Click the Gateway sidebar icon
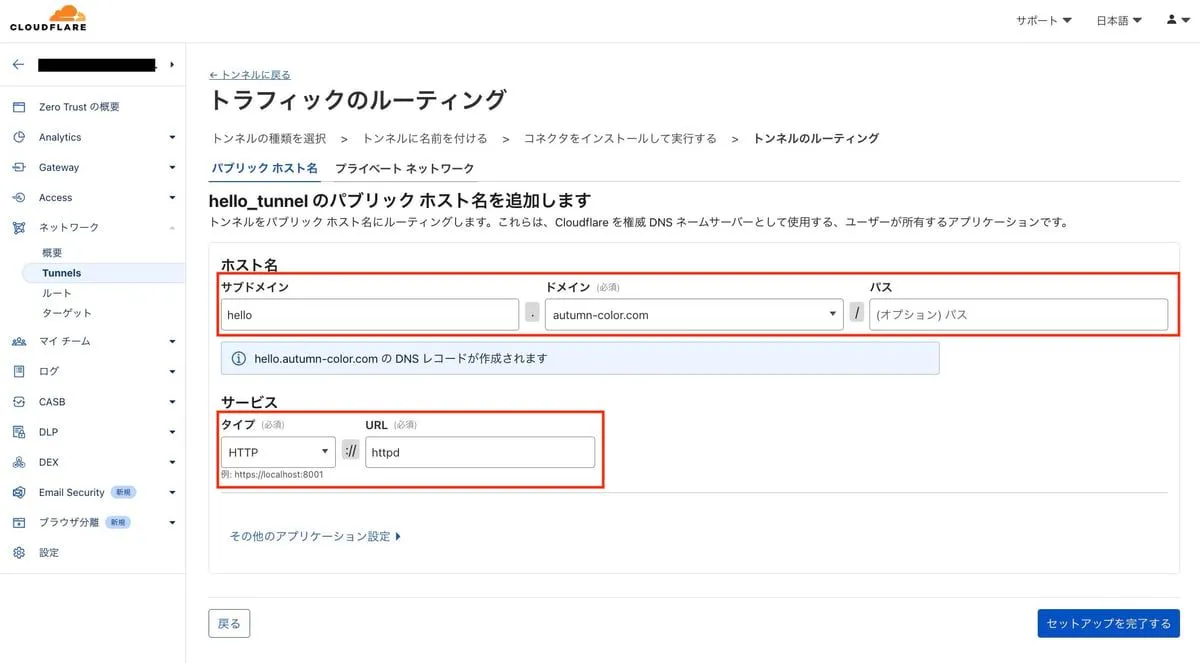Screen dimensions: 1200x663 click(x=19, y=167)
